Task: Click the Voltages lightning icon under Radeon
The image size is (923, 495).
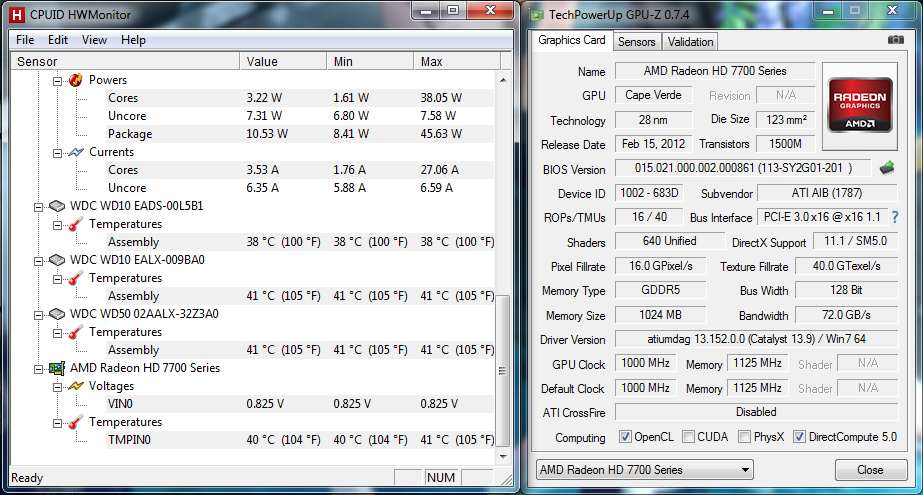Action: point(75,386)
